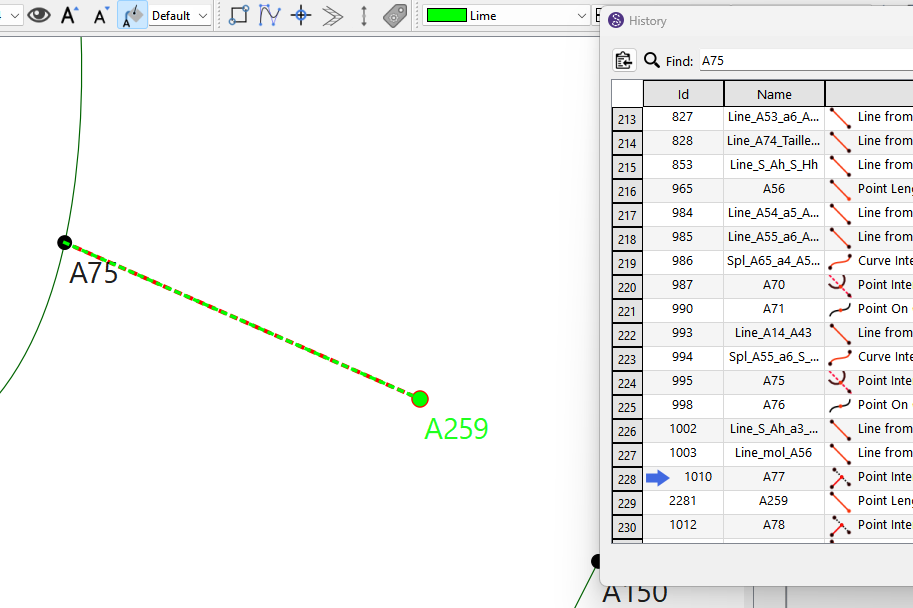Click the blue crosshair icon in toolbar
The width and height of the screenshot is (913, 608).
coord(301,15)
